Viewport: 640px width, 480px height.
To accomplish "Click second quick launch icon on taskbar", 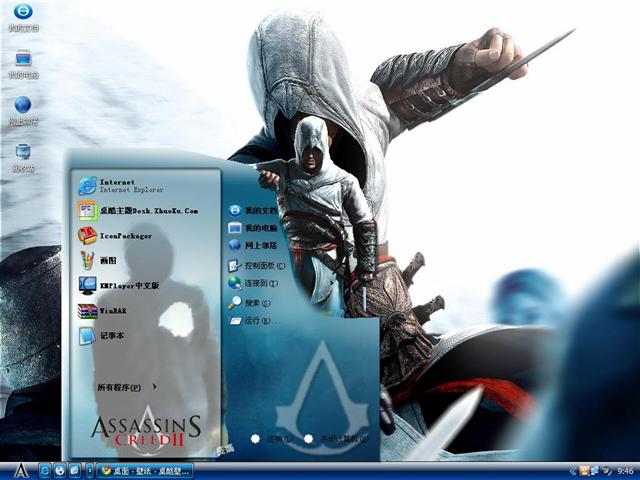I will click(60, 471).
